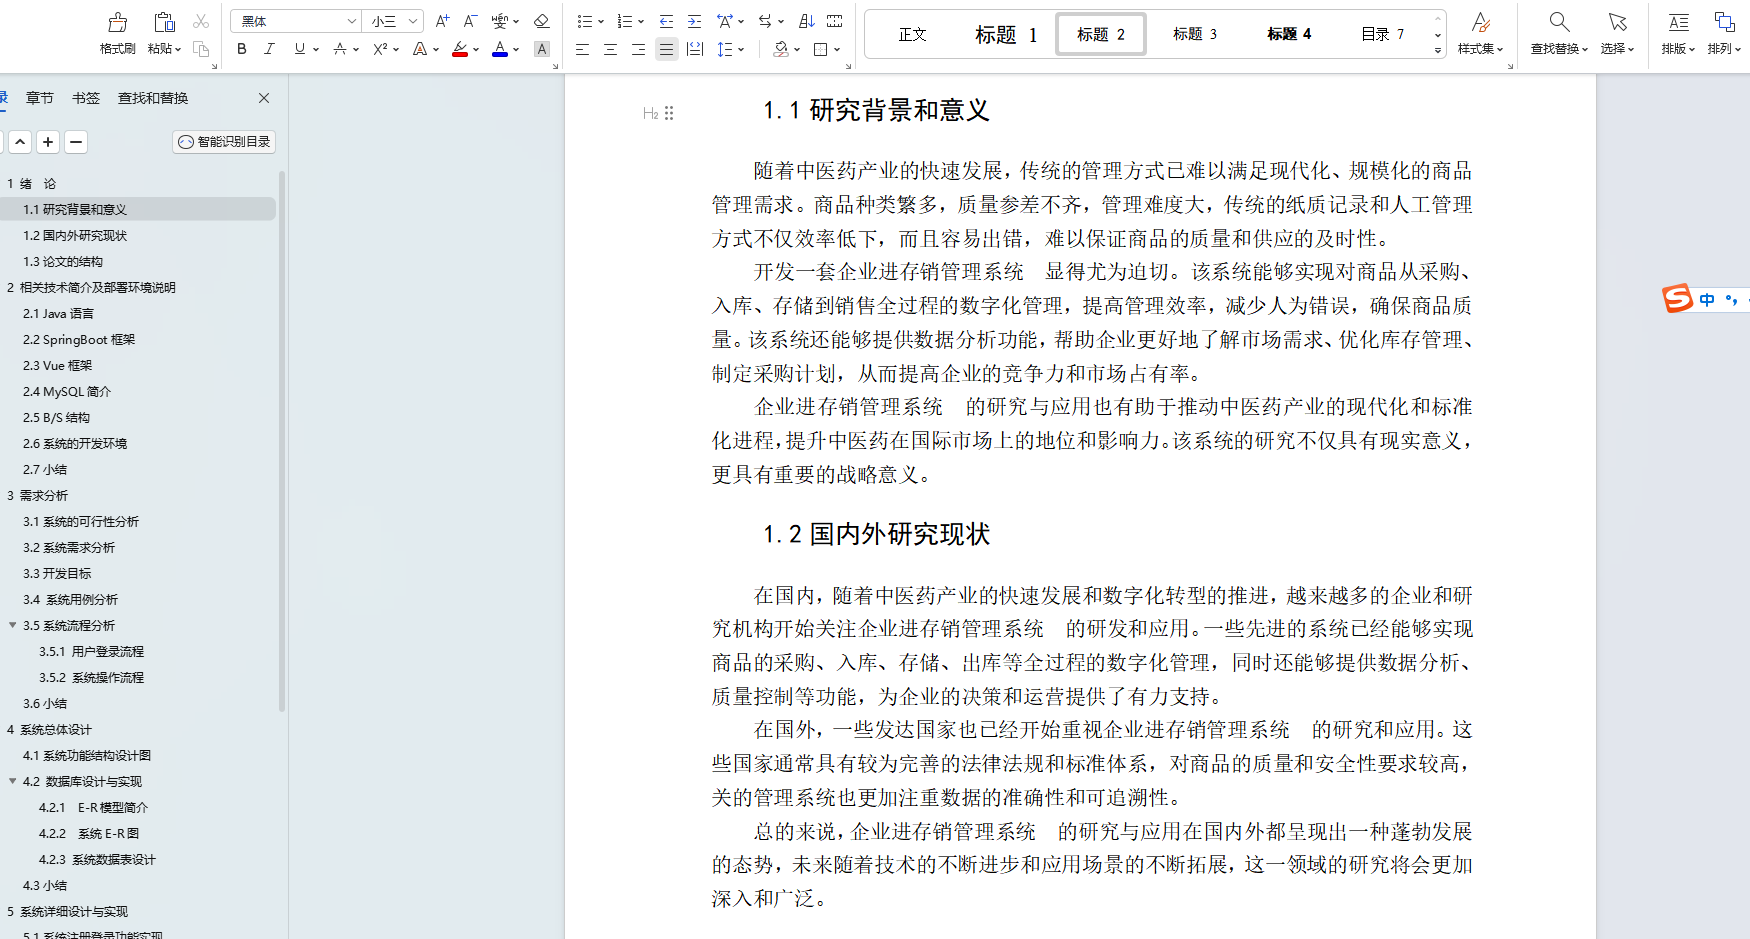Click the borders icon

(x=821, y=49)
